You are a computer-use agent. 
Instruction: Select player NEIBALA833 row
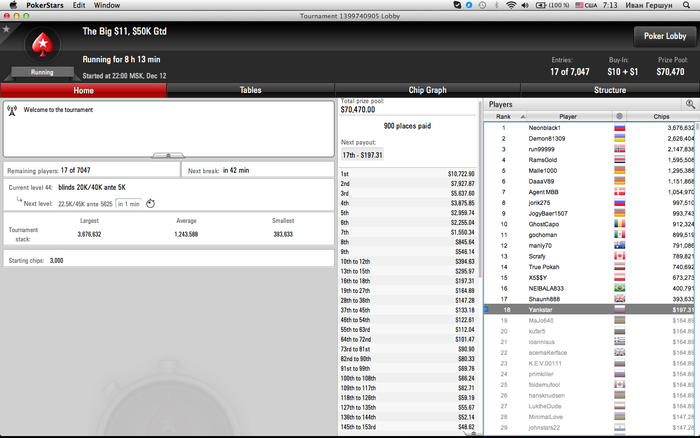(589, 288)
